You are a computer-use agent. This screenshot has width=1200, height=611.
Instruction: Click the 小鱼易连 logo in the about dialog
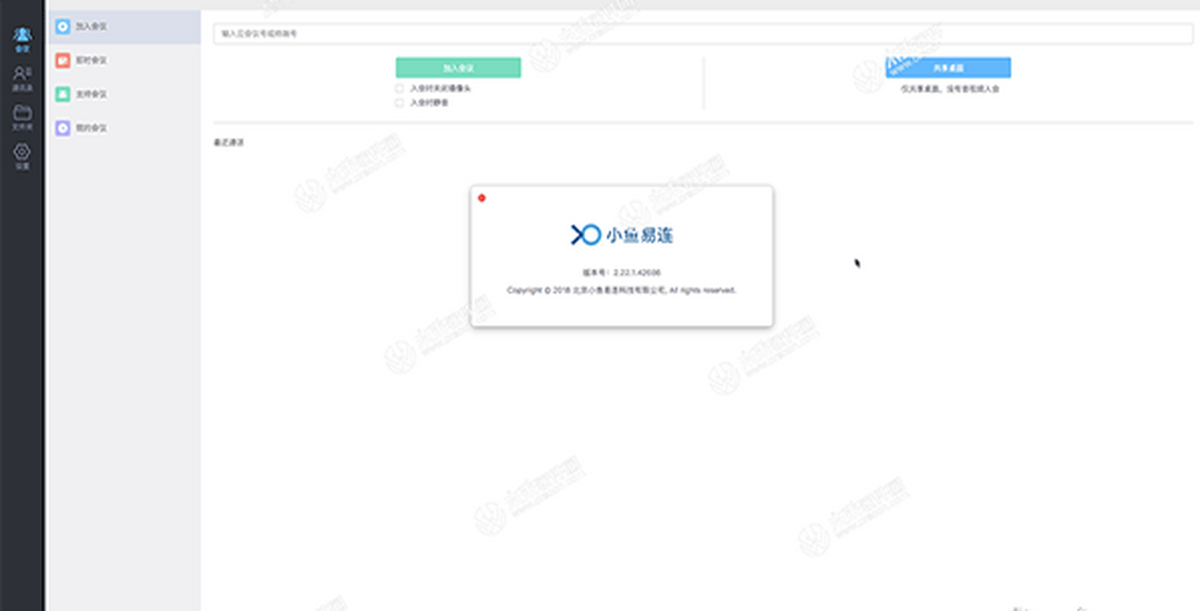coord(622,235)
